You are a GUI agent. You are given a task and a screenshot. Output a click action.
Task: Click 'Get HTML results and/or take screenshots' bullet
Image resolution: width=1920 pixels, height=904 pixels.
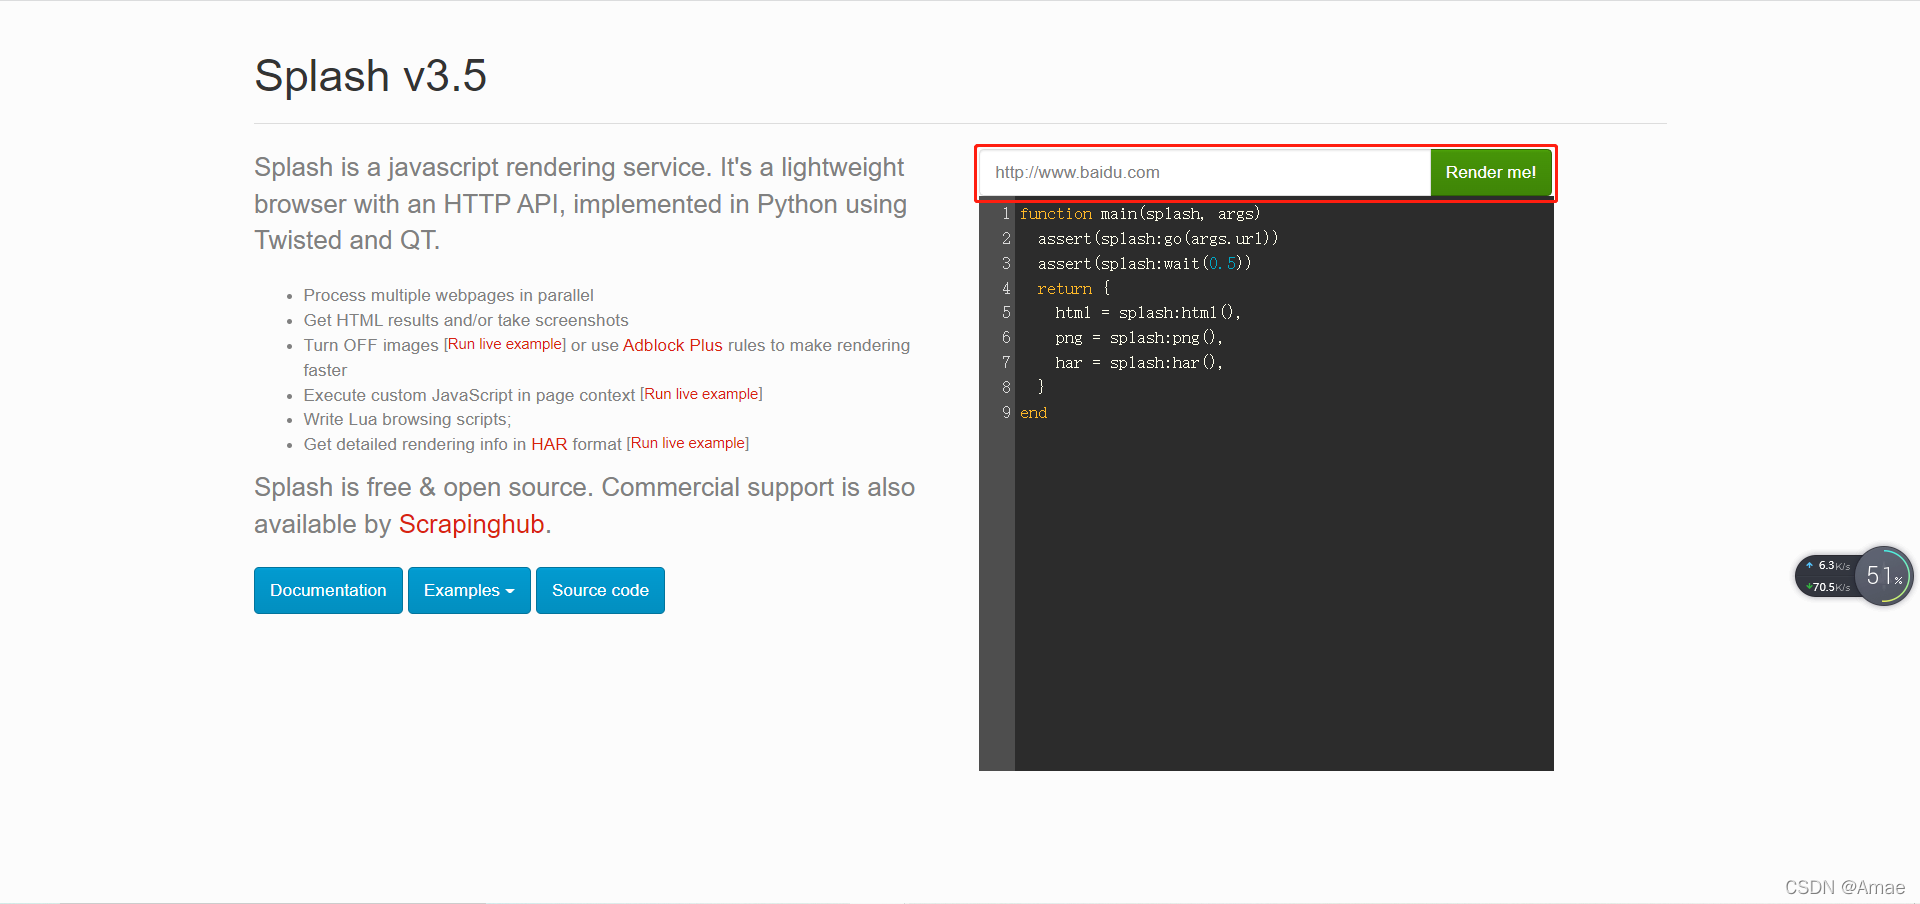[x=466, y=320]
